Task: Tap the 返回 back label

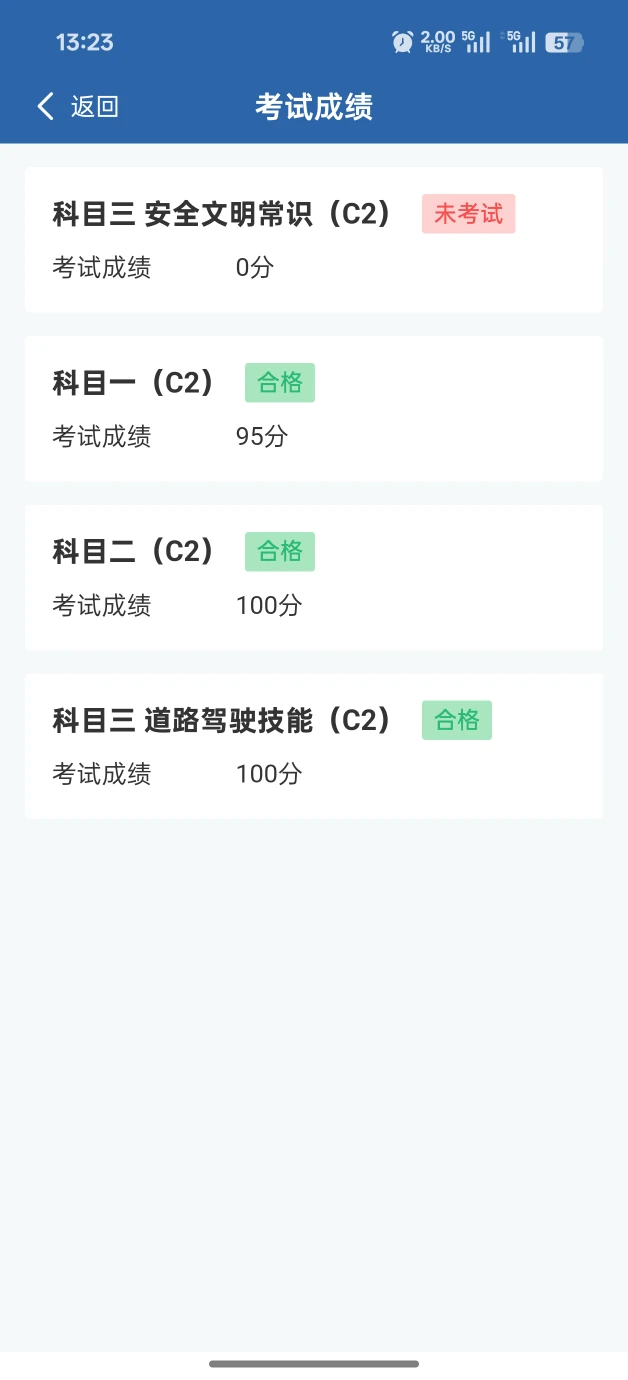Action: (95, 107)
